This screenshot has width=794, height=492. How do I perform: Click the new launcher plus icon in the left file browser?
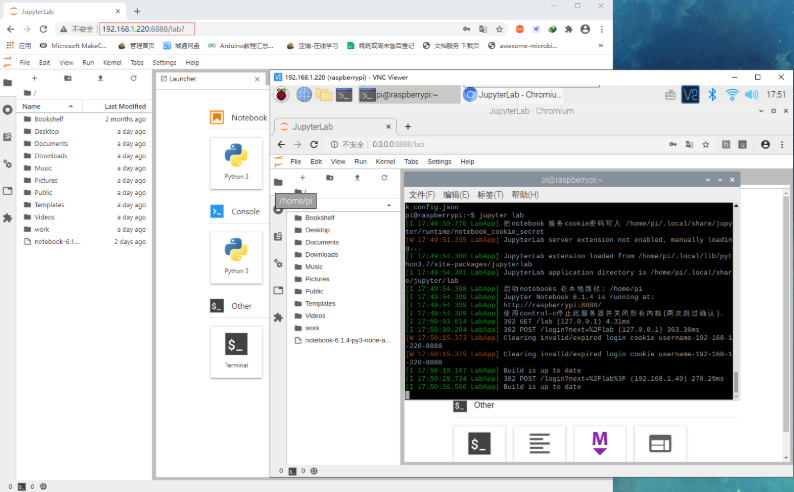[35, 78]
